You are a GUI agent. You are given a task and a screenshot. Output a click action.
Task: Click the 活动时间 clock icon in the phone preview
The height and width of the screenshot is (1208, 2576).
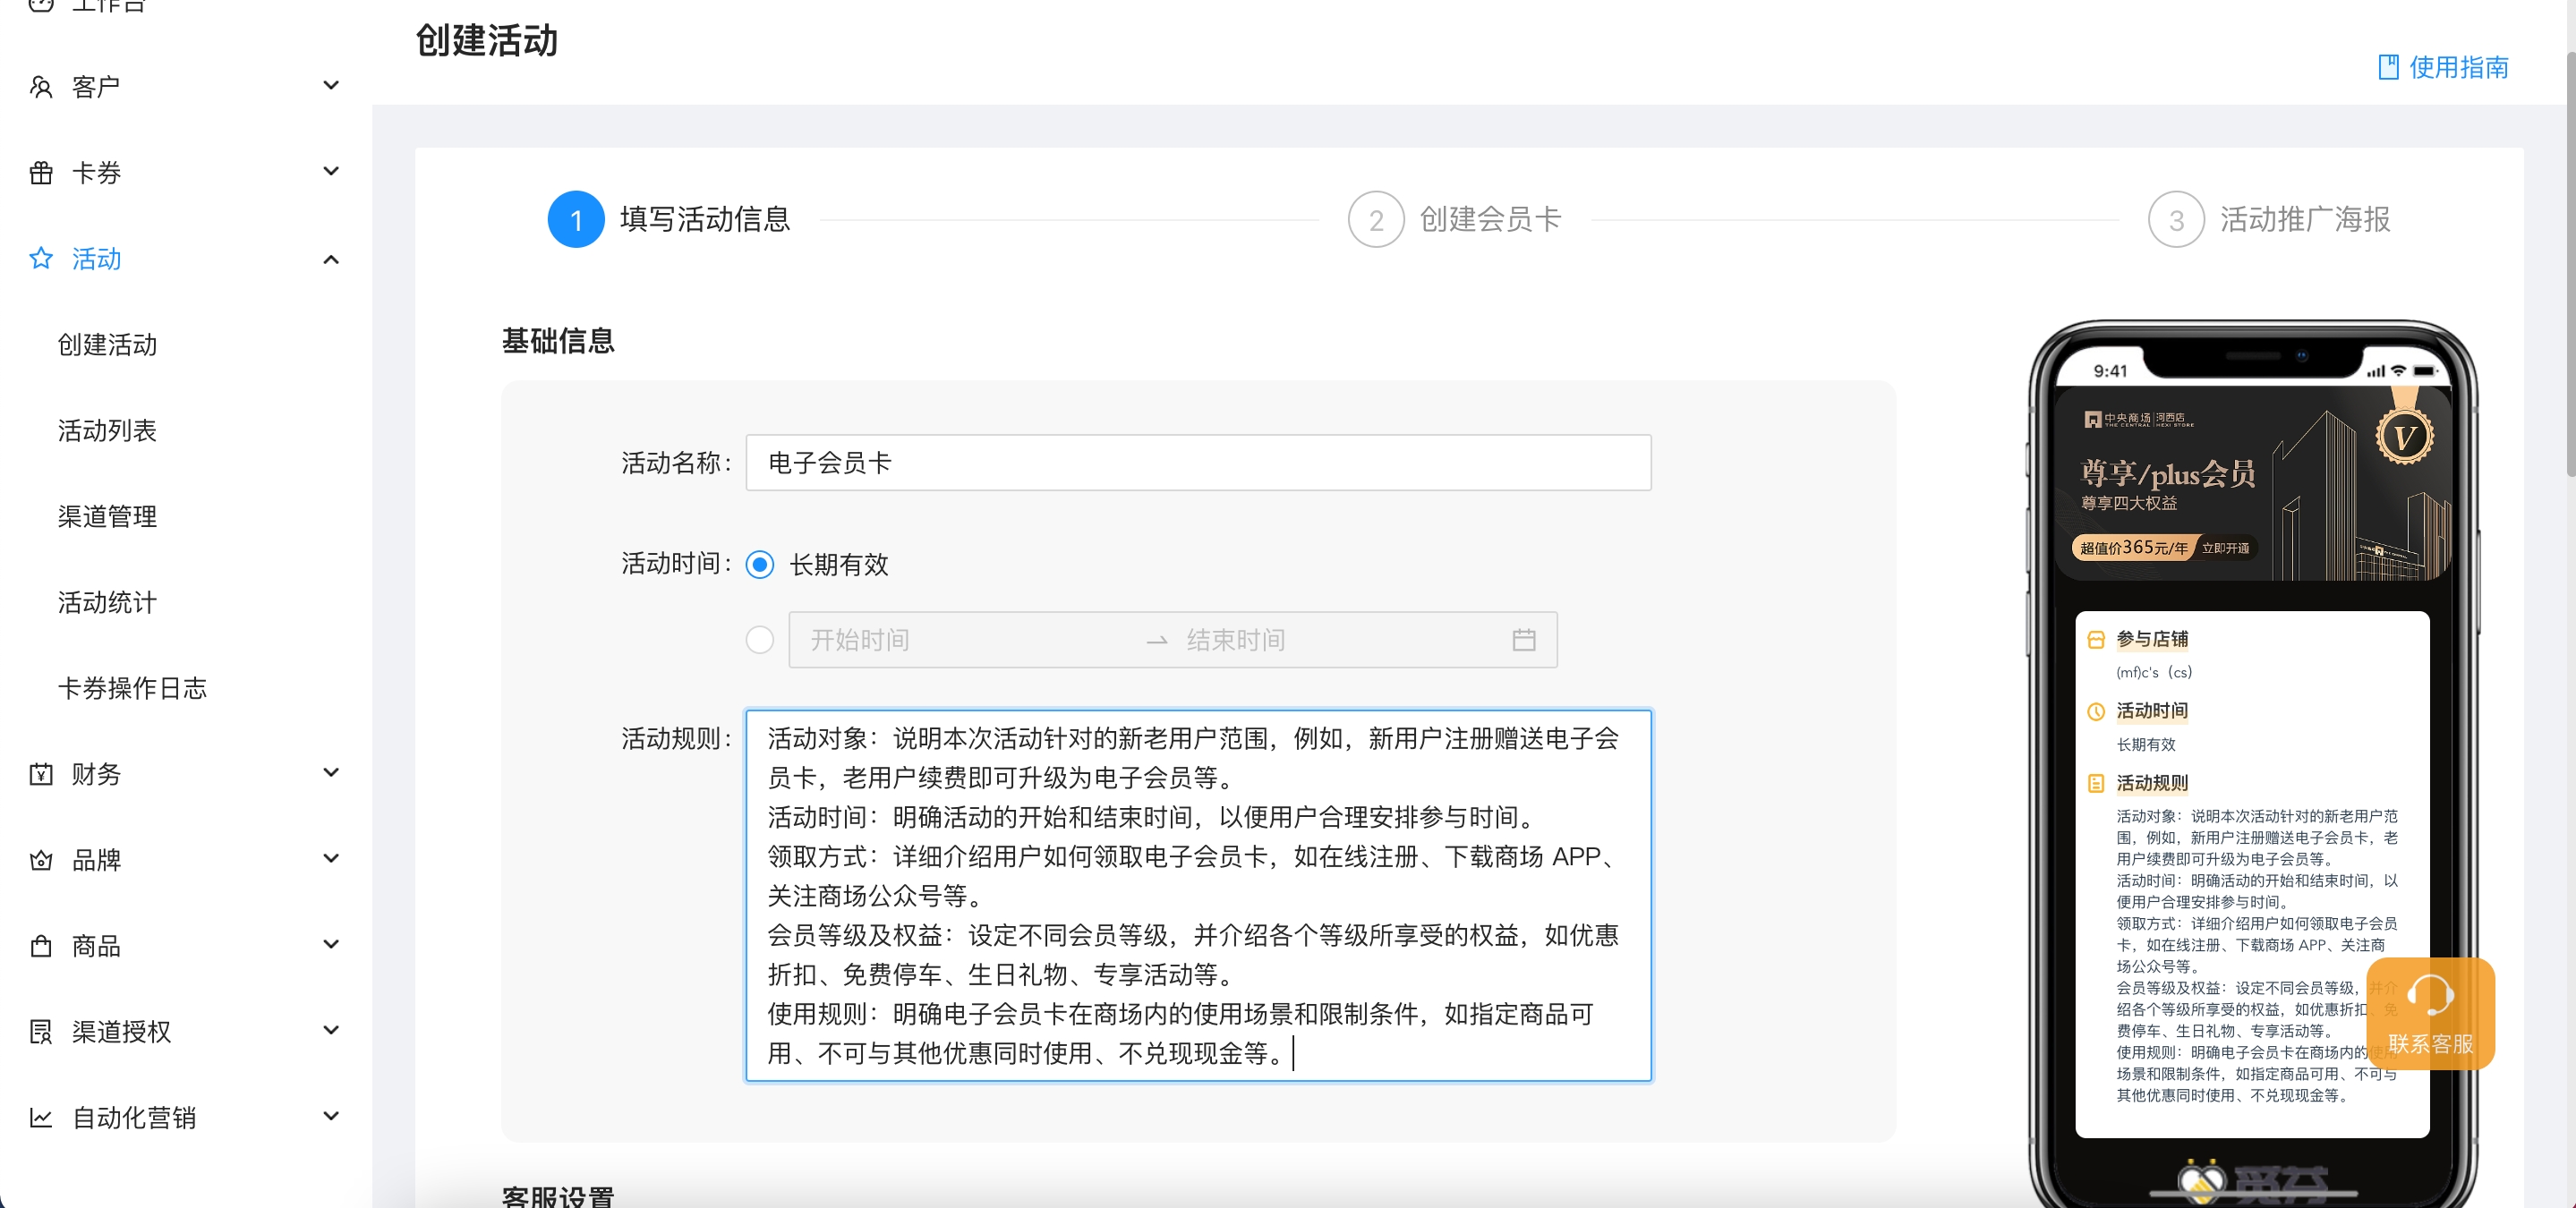pos(2096,712)
